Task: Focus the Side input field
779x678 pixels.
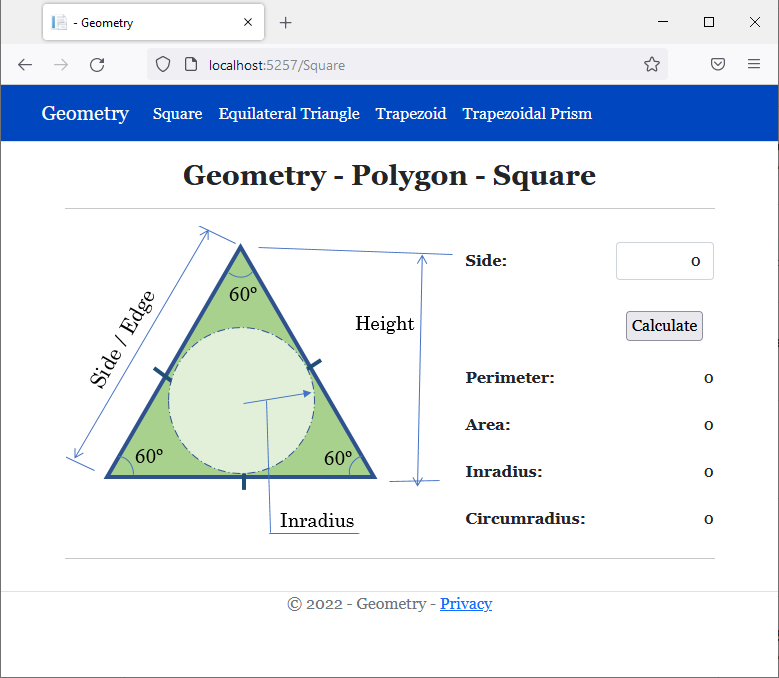Action: click(665, 261)
